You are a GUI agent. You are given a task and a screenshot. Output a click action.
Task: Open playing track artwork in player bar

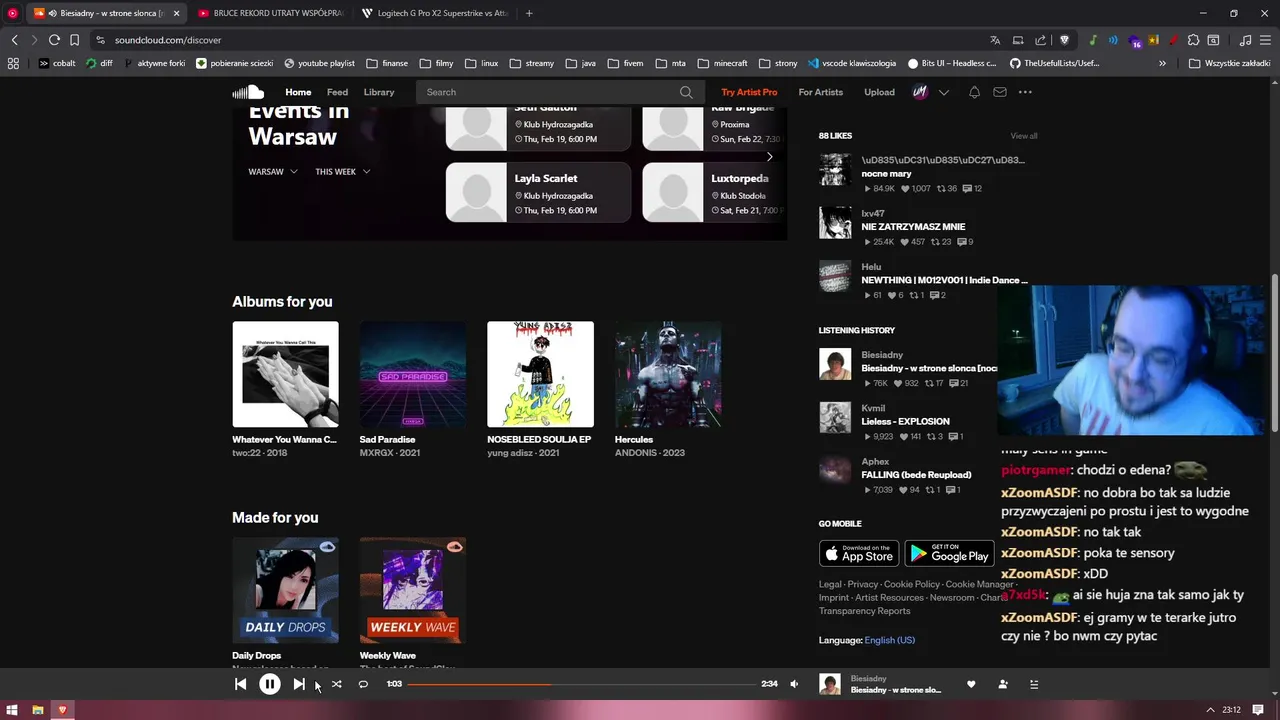coord(830,684)
